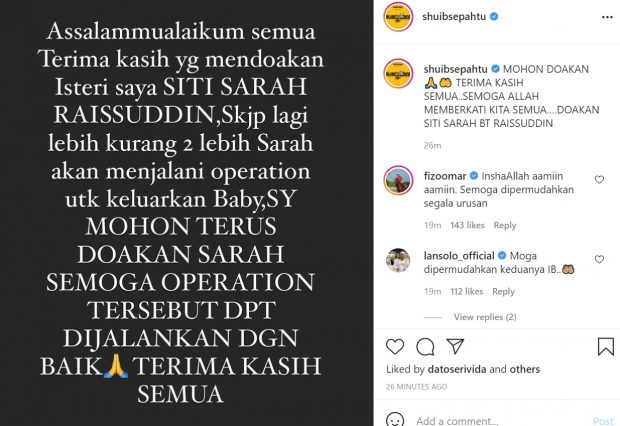The image size is (620, 426).
Task: Like lansolo_official's comment heart
Action: 599,259
